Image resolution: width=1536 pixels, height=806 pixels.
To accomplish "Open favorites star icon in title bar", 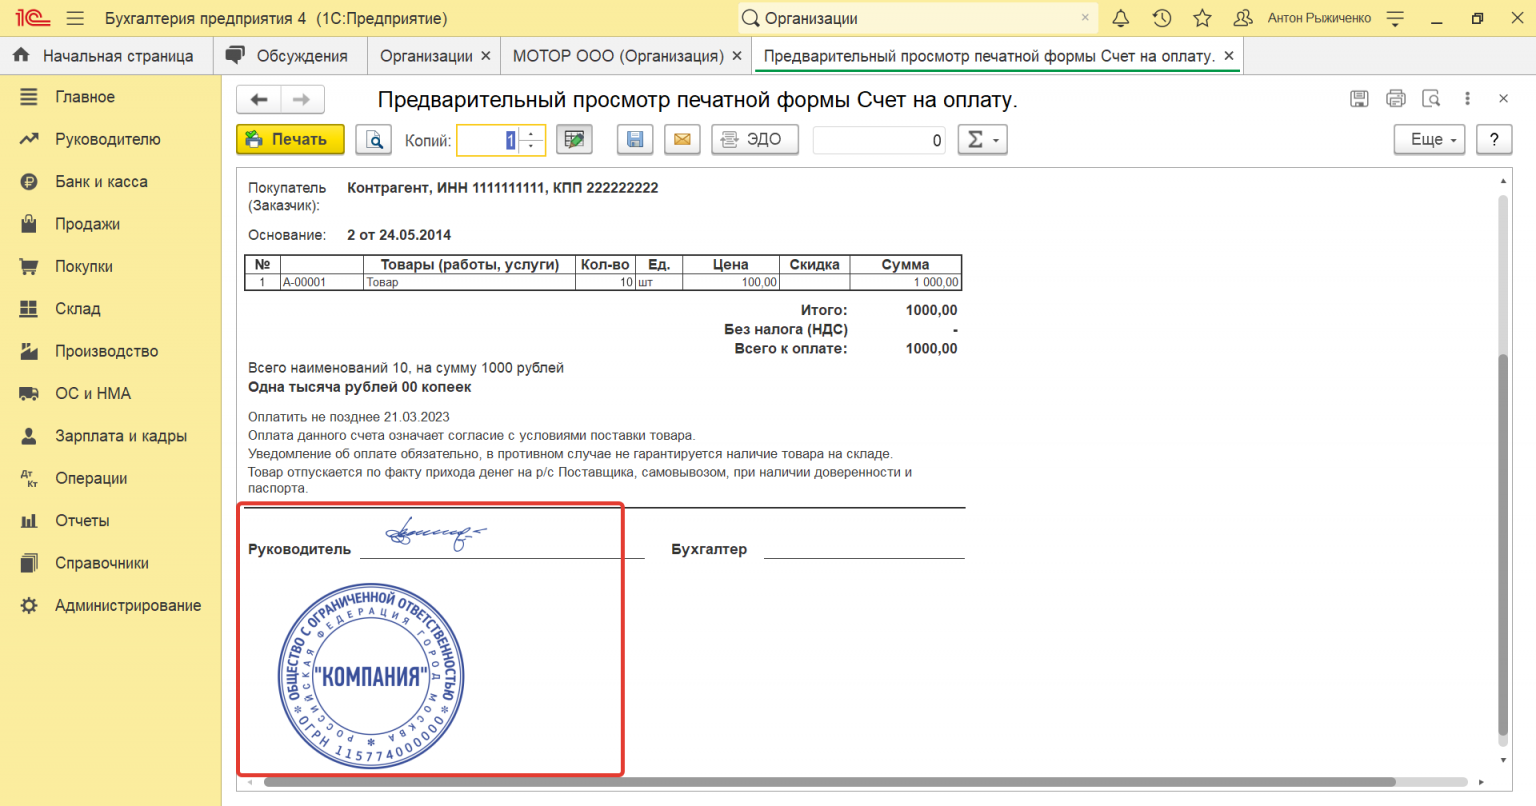I will pos(1202,18).
